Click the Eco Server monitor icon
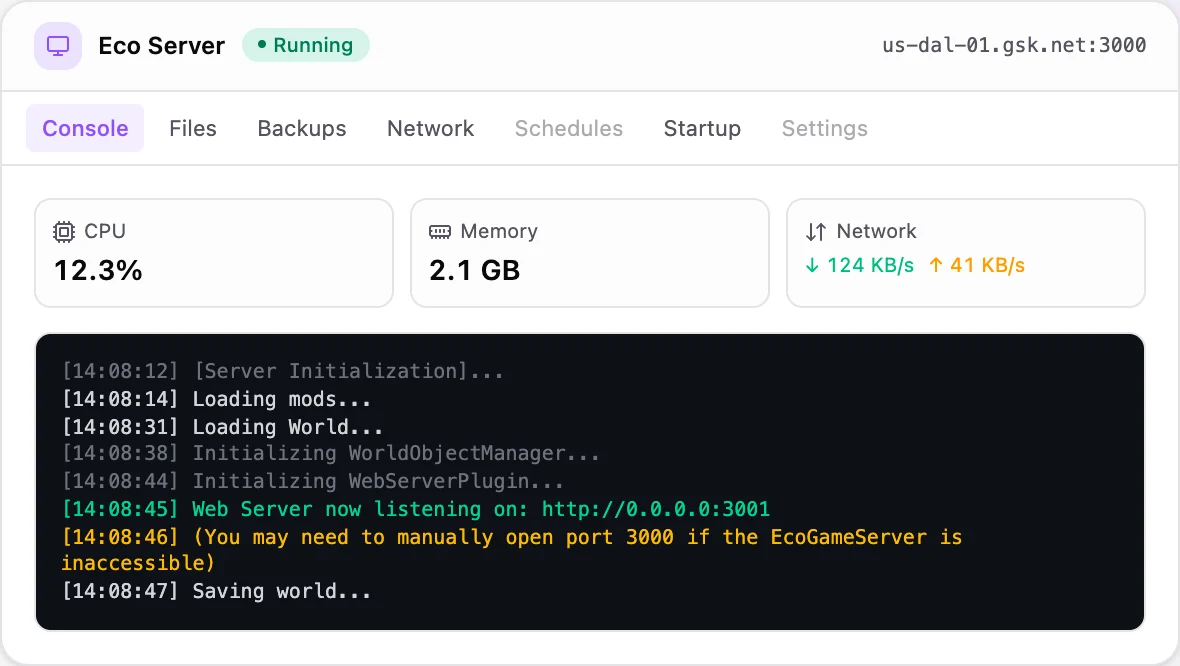The width and height of the screenshot is (1180, 666). (x=58, y=46)
